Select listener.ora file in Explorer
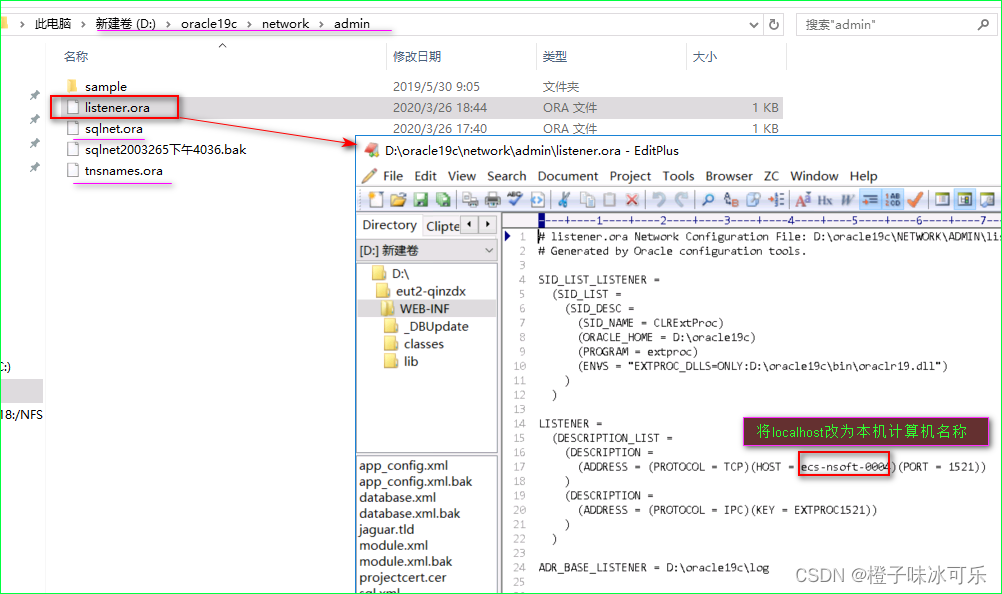This screenshot has height=594, width=1002. 117,107
